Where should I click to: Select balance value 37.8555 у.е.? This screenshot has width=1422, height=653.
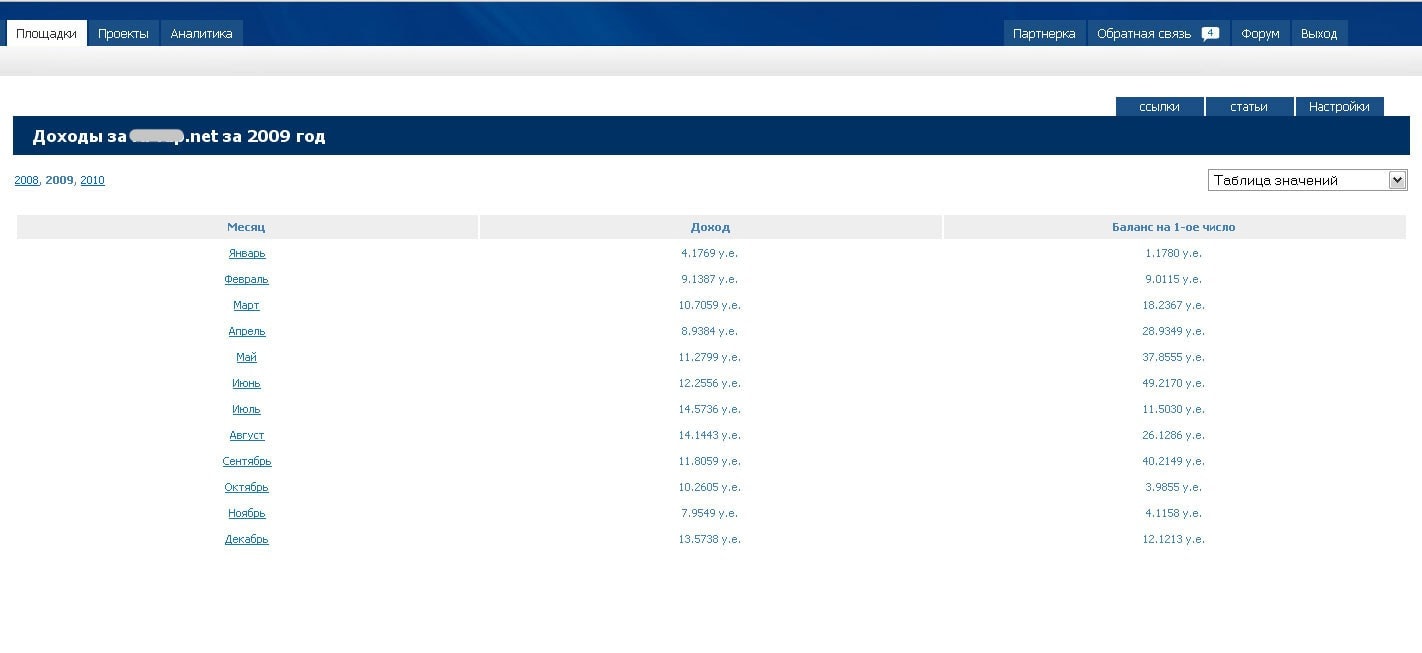click(x=1174, y=357)
